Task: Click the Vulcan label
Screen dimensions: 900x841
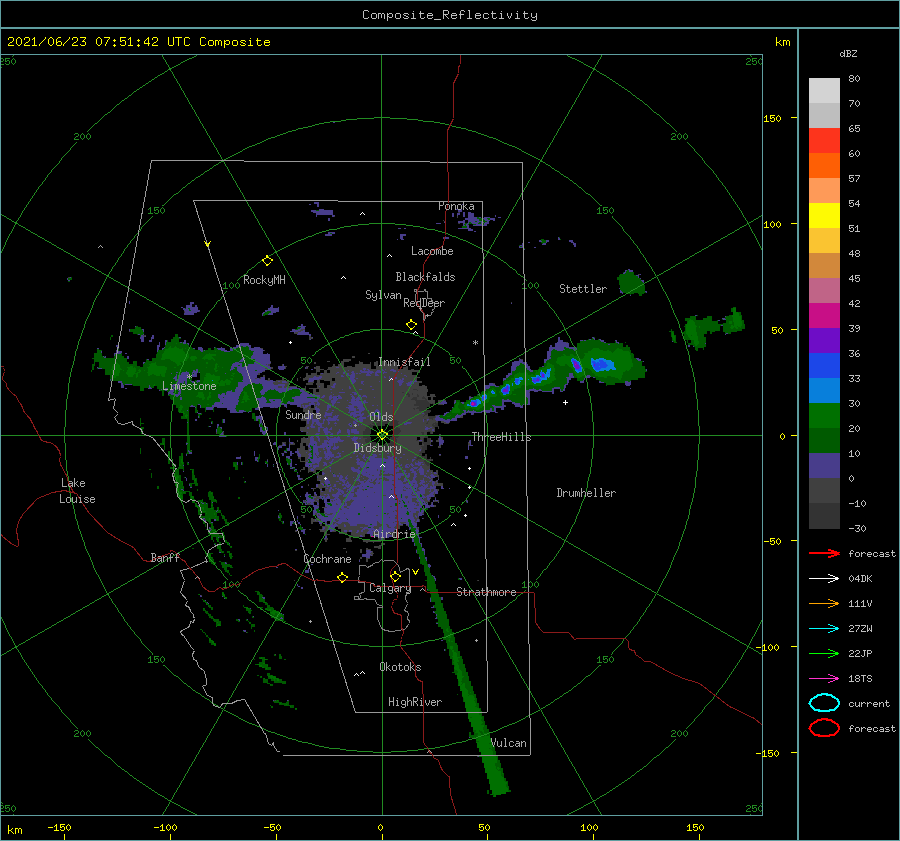Action: (508, 743)
